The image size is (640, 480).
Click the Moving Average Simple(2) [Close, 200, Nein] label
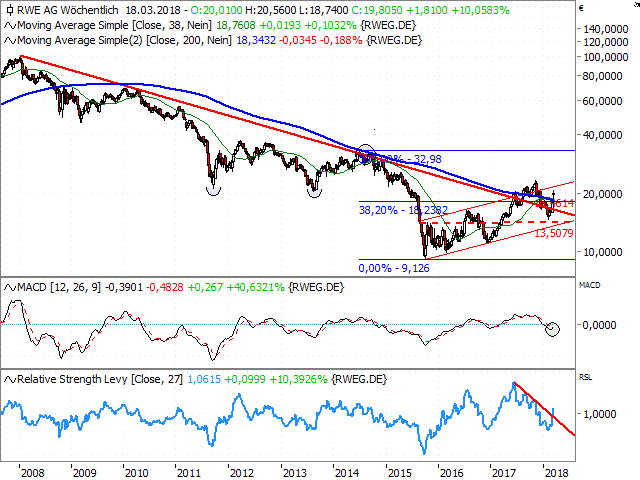[124, 40]
